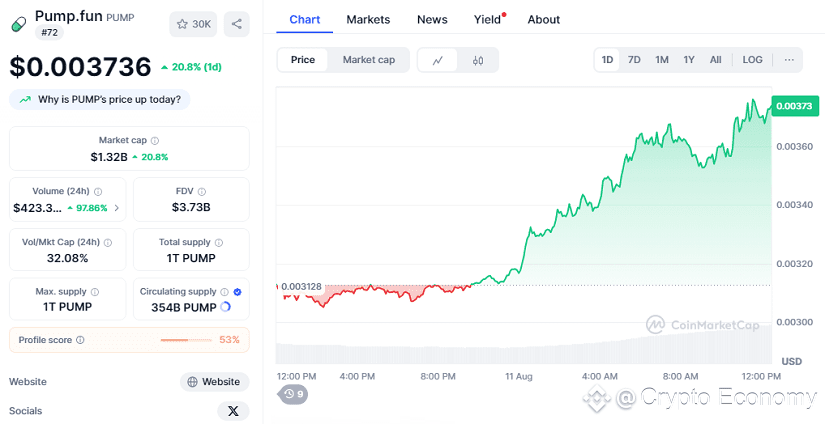Select the 1Y time range
Image resolution: width=825 pixels, height=424 pixels.
689,60
